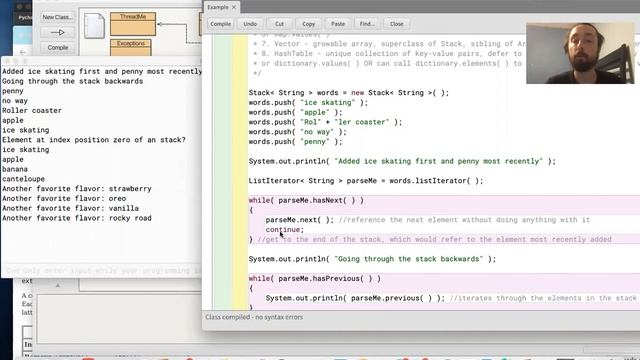Click the while( parseMe.hasNext( ) ) line
The width and height of the screenshot is (640, 360).
[x=306, y=200]
